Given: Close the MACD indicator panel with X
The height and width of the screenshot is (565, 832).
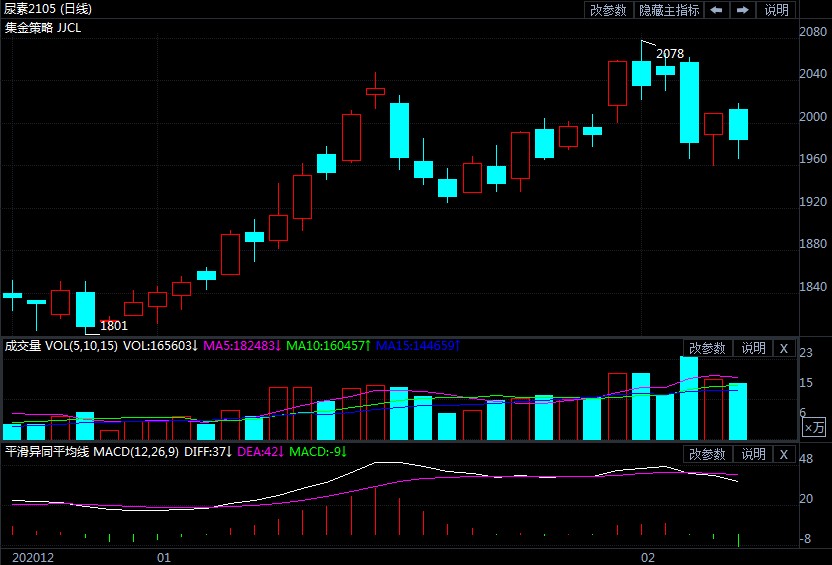Looking at the screenshot, I should (783, 454).
